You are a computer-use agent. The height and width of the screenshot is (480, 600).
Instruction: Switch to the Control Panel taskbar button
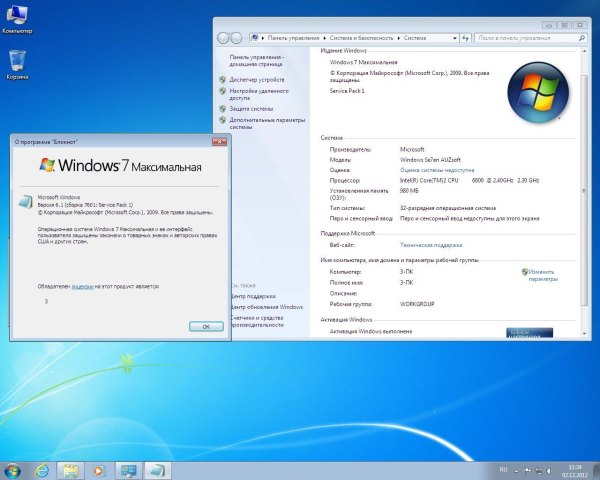pyautogui.click(x=128, y=468)
